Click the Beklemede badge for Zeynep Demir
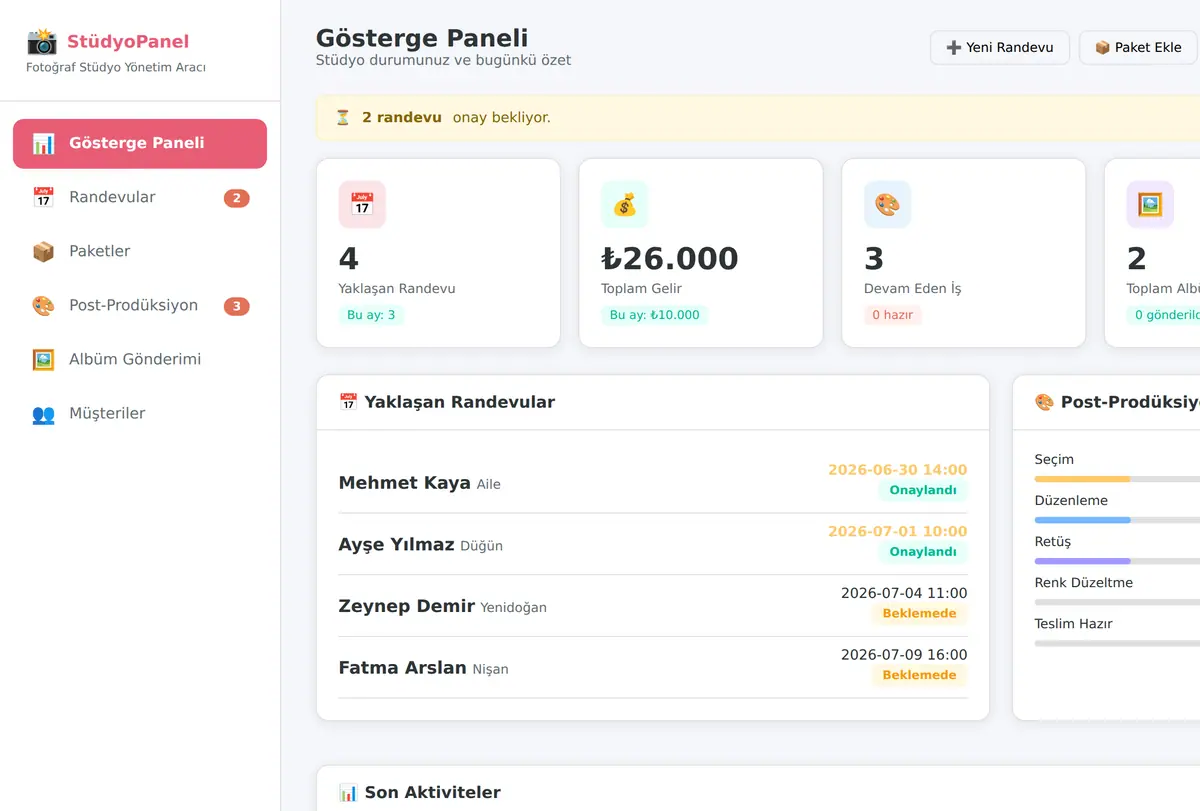Screen dimensions: 1200x811 tap(919, 613)
